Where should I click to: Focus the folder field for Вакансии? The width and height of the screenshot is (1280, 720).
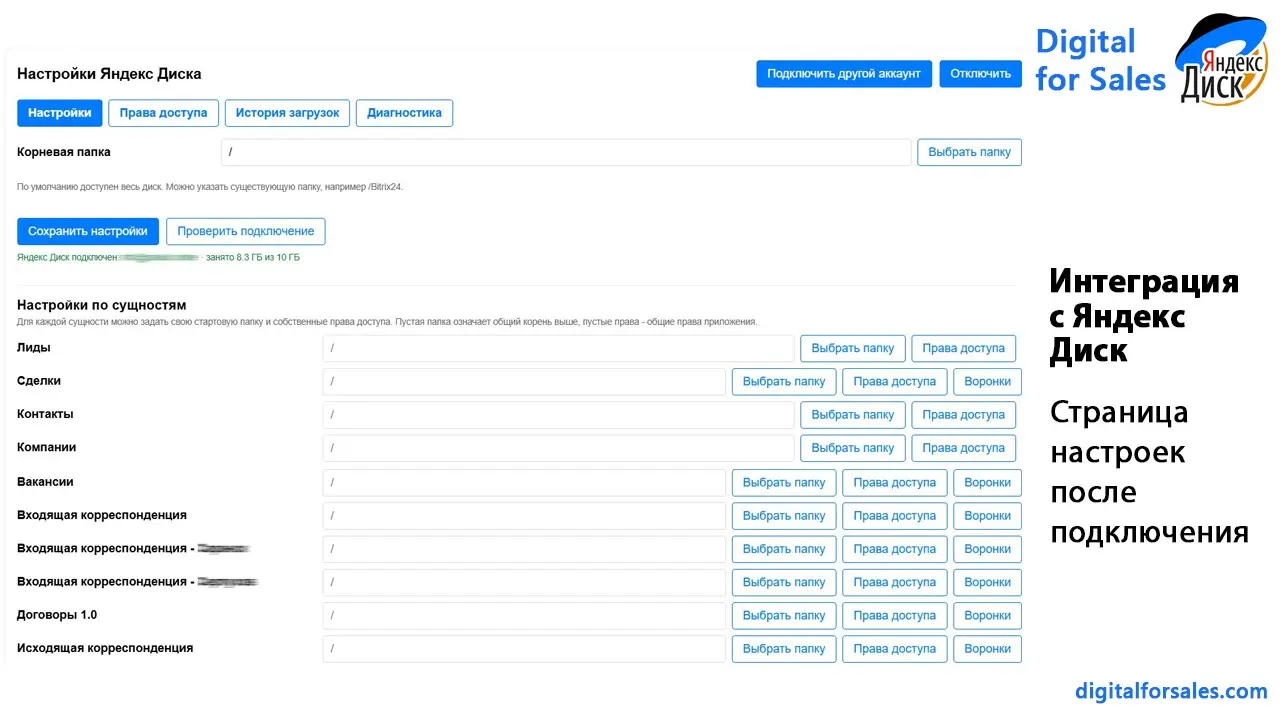(x=524, y=483)
